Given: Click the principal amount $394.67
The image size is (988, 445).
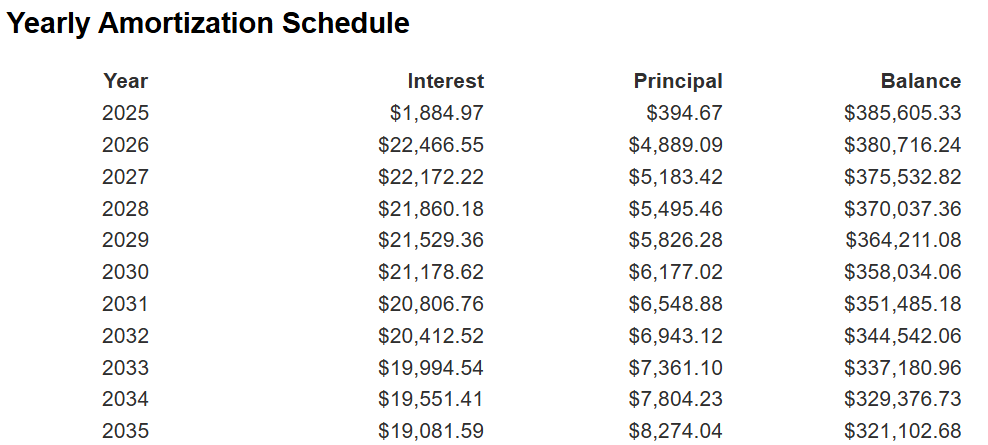Looking at the screenshot, I should [684, 113].
